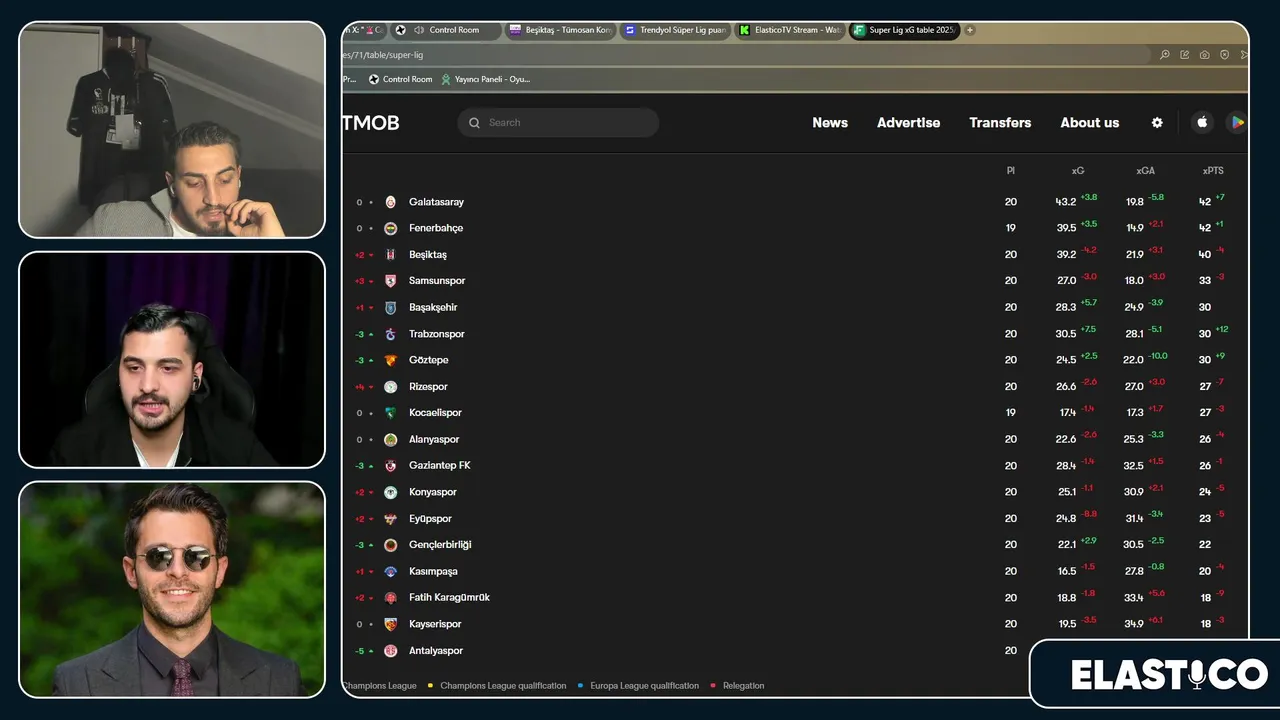Open the About us page

click(x=1090, y=123)
